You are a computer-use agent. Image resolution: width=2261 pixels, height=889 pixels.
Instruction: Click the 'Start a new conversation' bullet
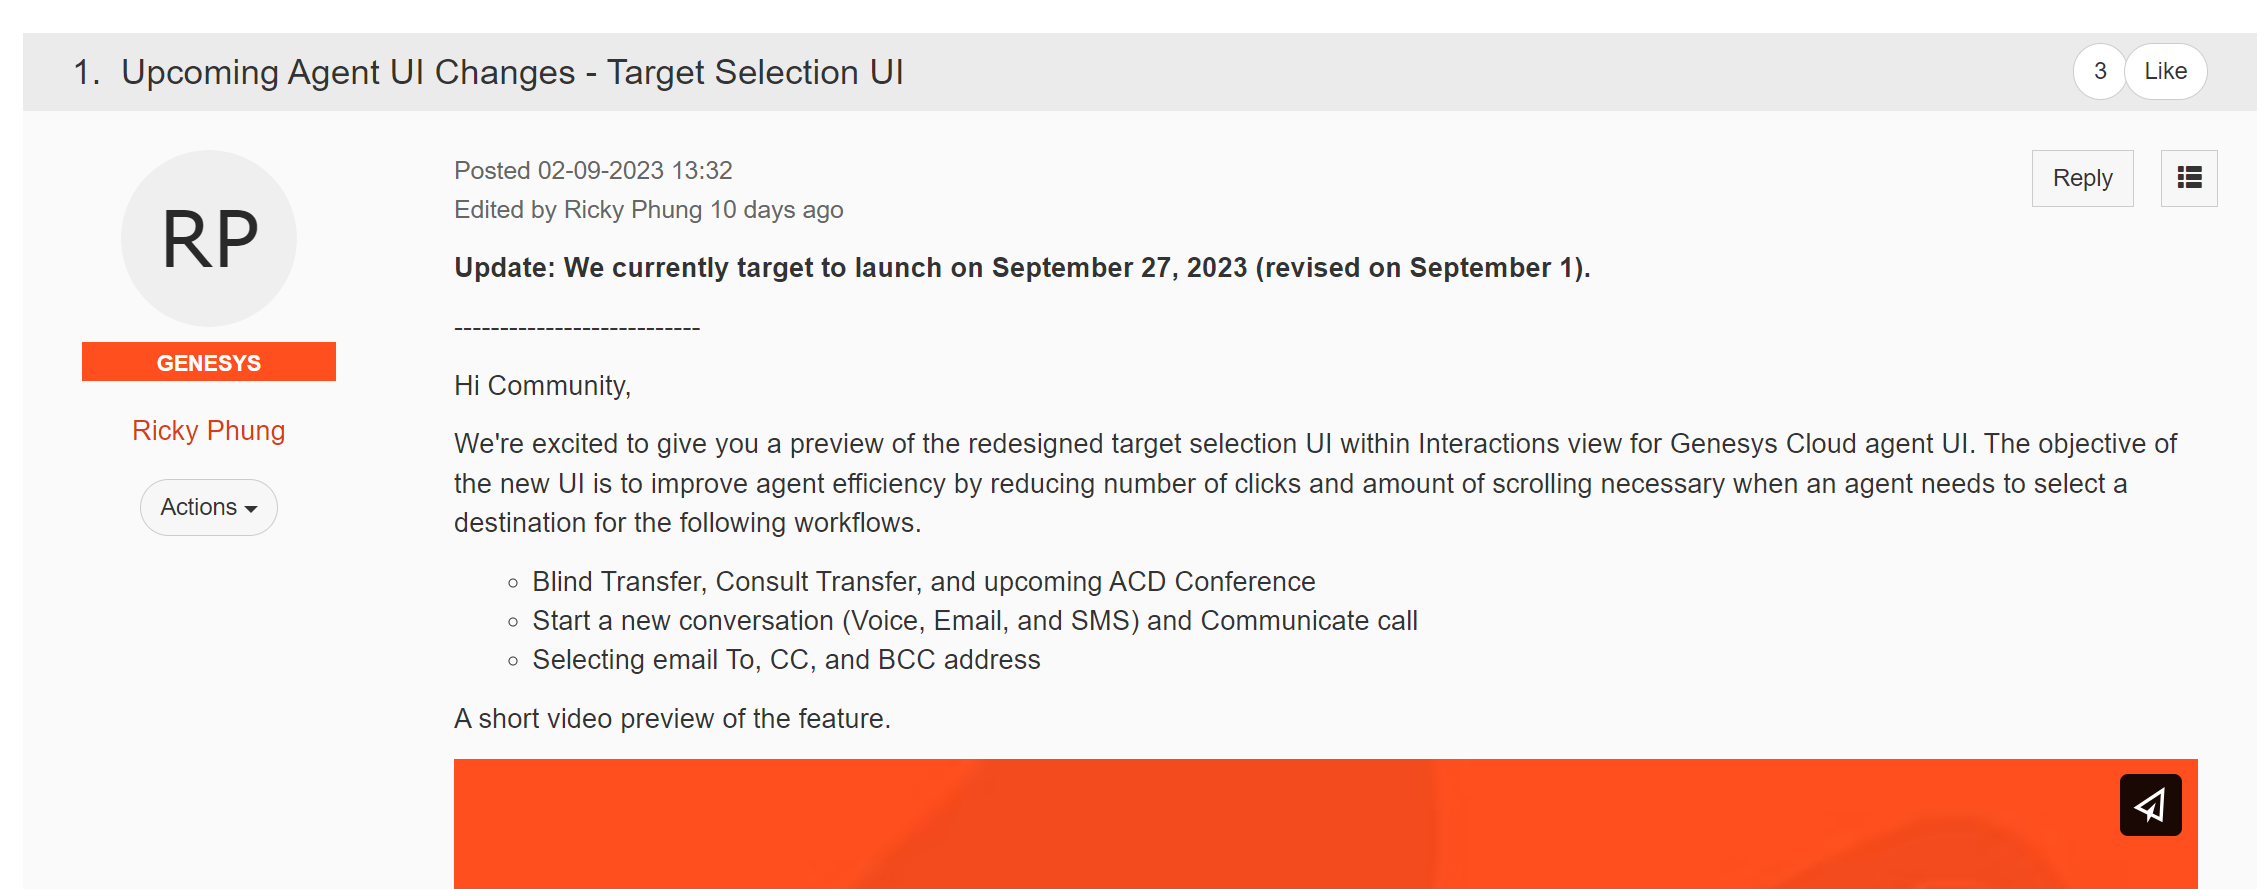(x=974, y=620)
